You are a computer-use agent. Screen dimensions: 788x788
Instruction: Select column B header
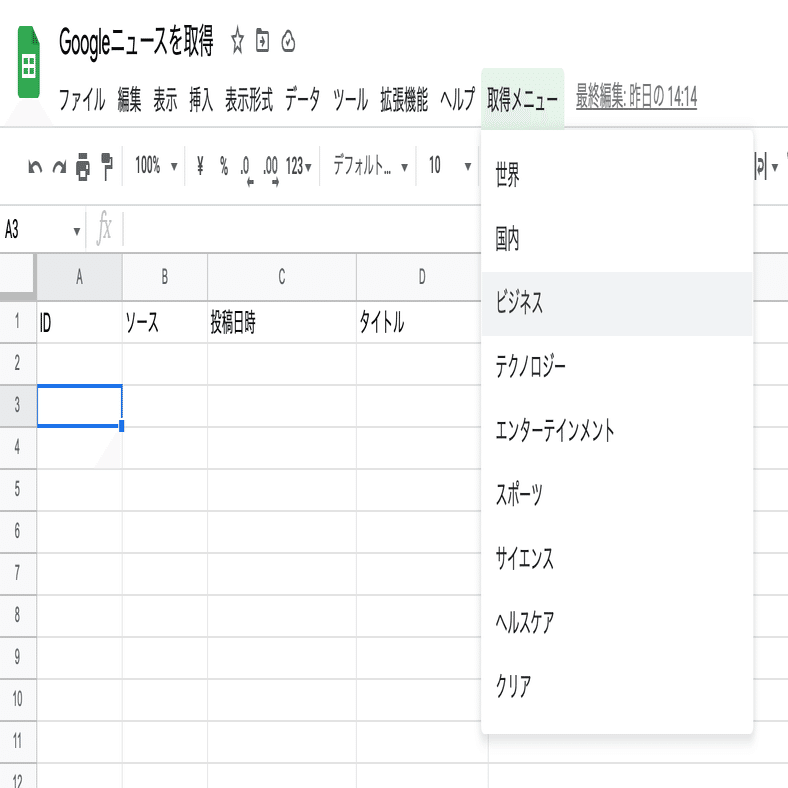point(165,277)
